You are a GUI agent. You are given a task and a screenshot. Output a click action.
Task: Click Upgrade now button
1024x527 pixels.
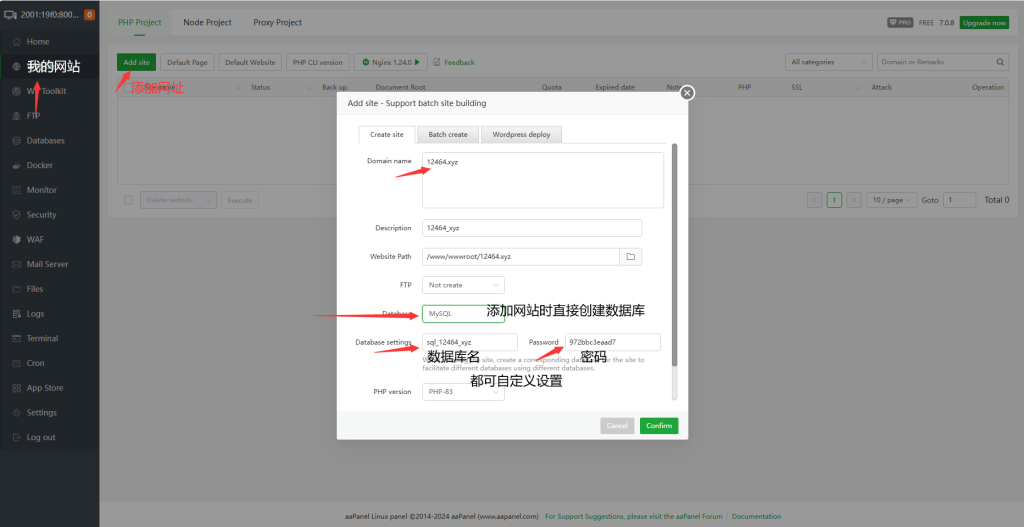[x=984, y=23]
